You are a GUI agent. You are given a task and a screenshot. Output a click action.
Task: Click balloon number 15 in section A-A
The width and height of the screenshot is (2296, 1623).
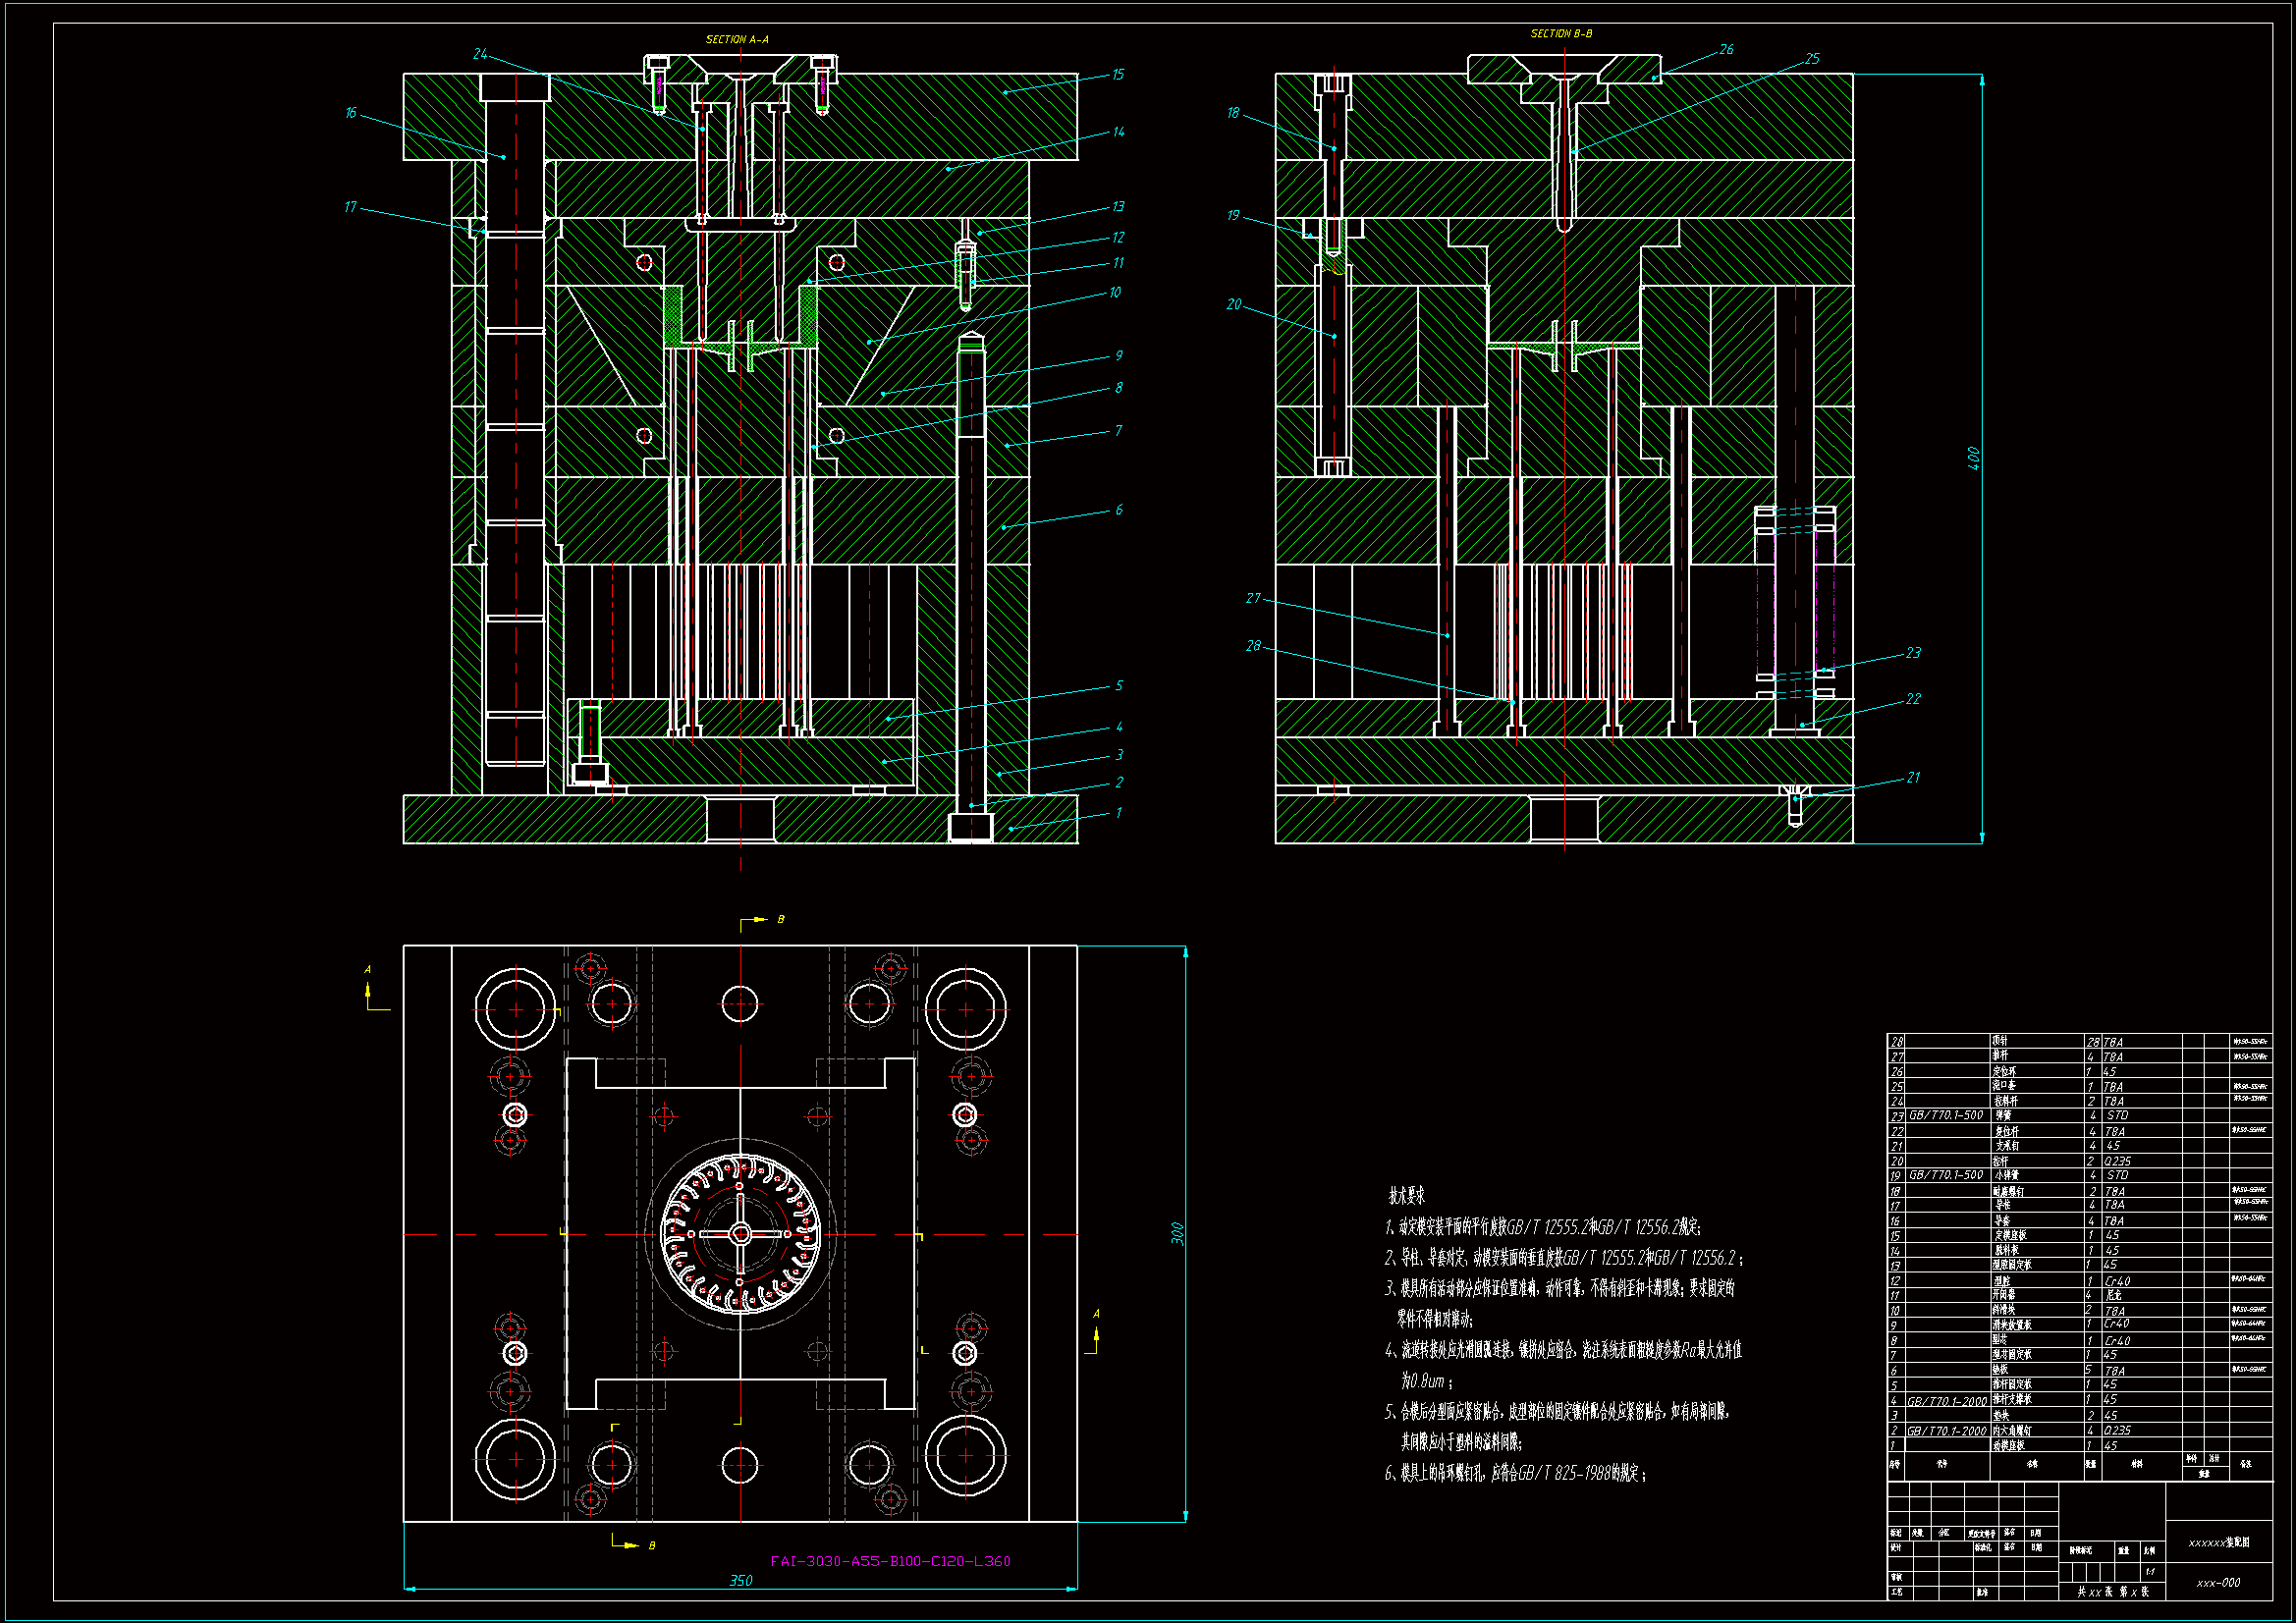click(1117, 75)
